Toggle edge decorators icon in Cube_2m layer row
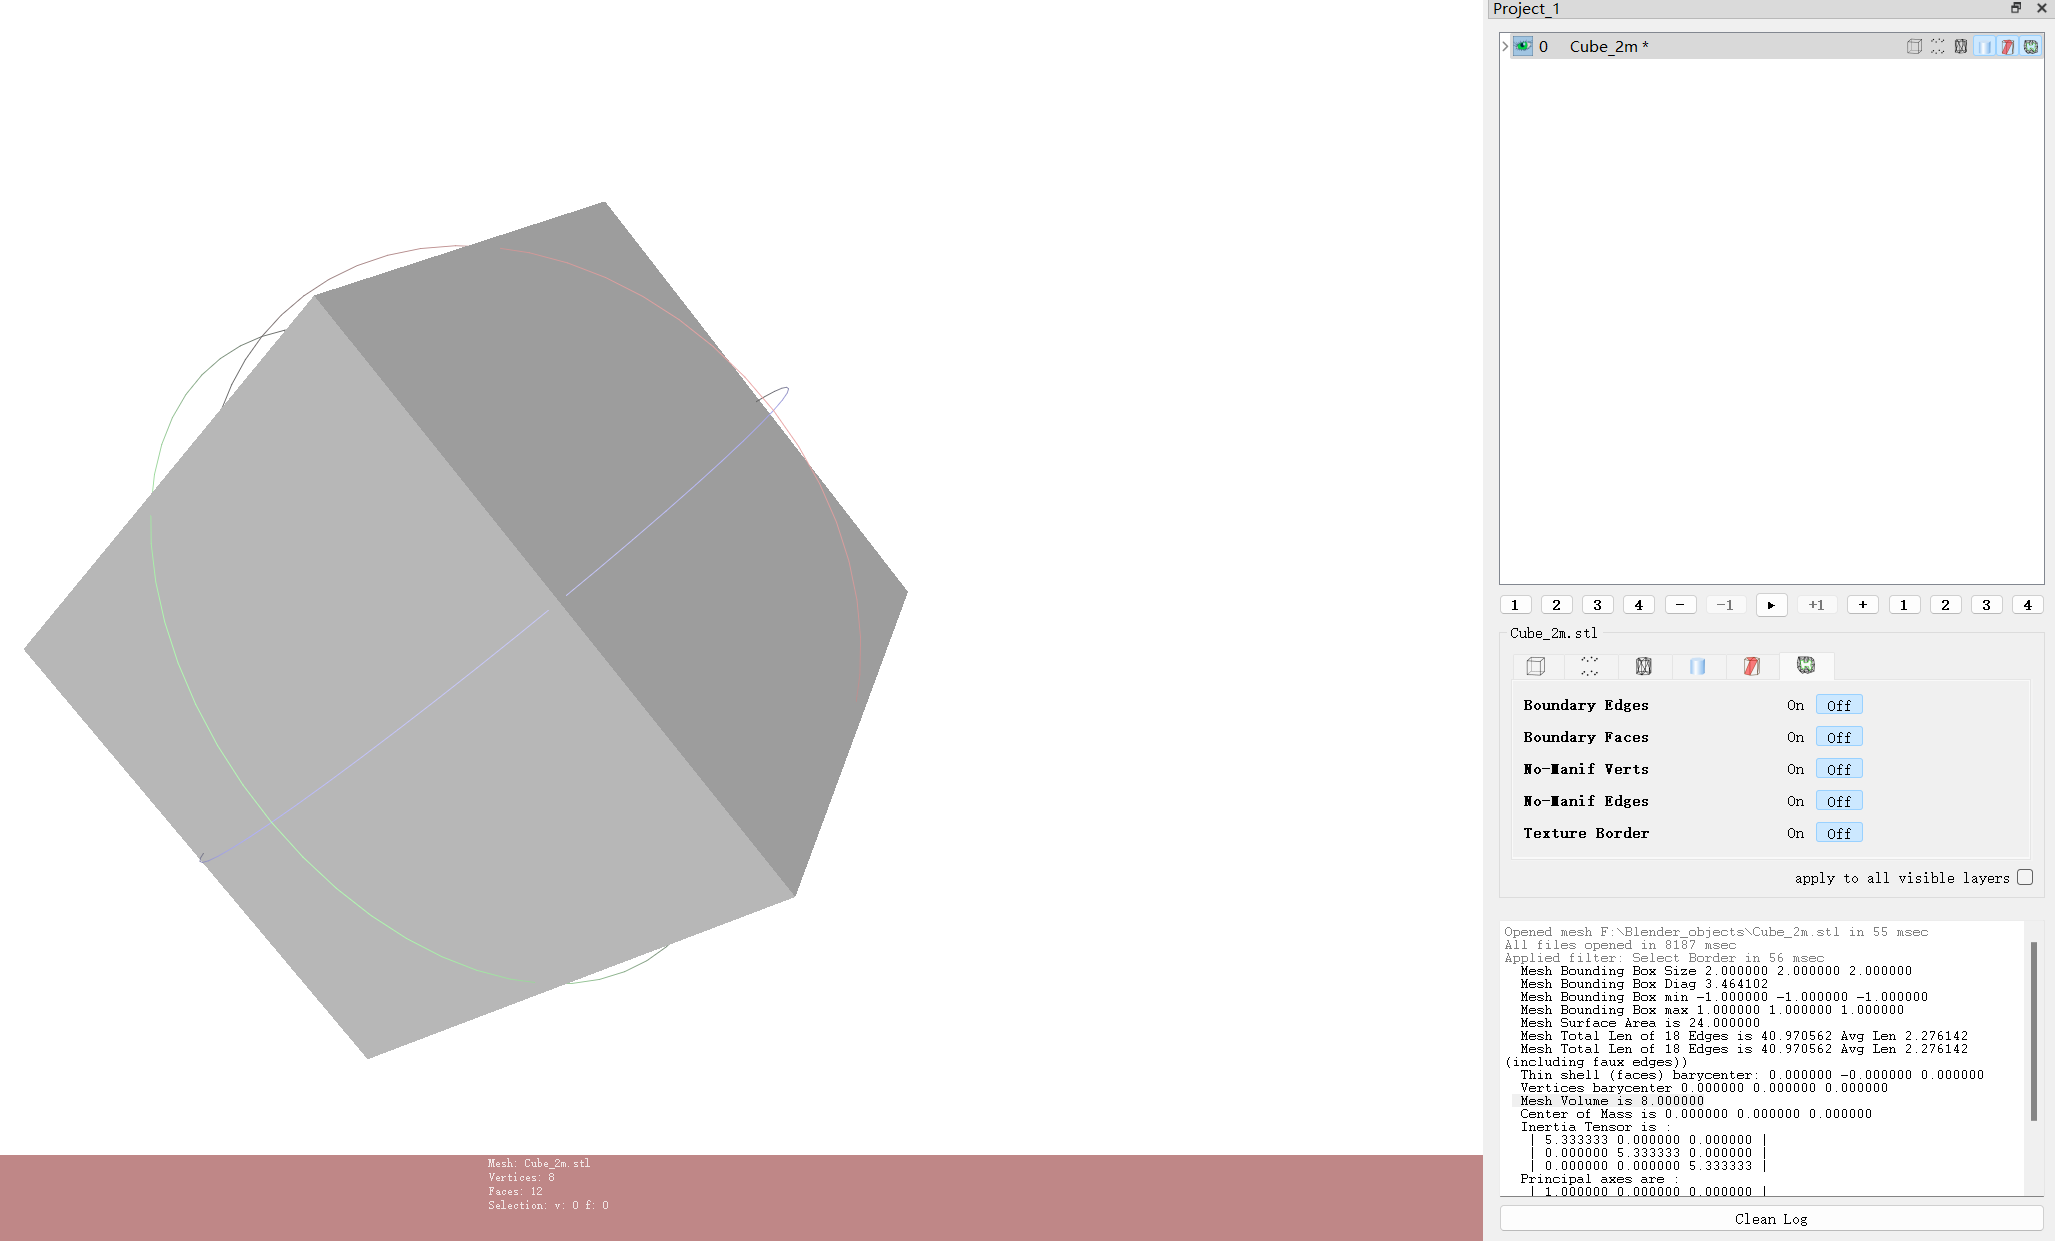This screenshot has height=1241, width=2055. (2031, 46)
